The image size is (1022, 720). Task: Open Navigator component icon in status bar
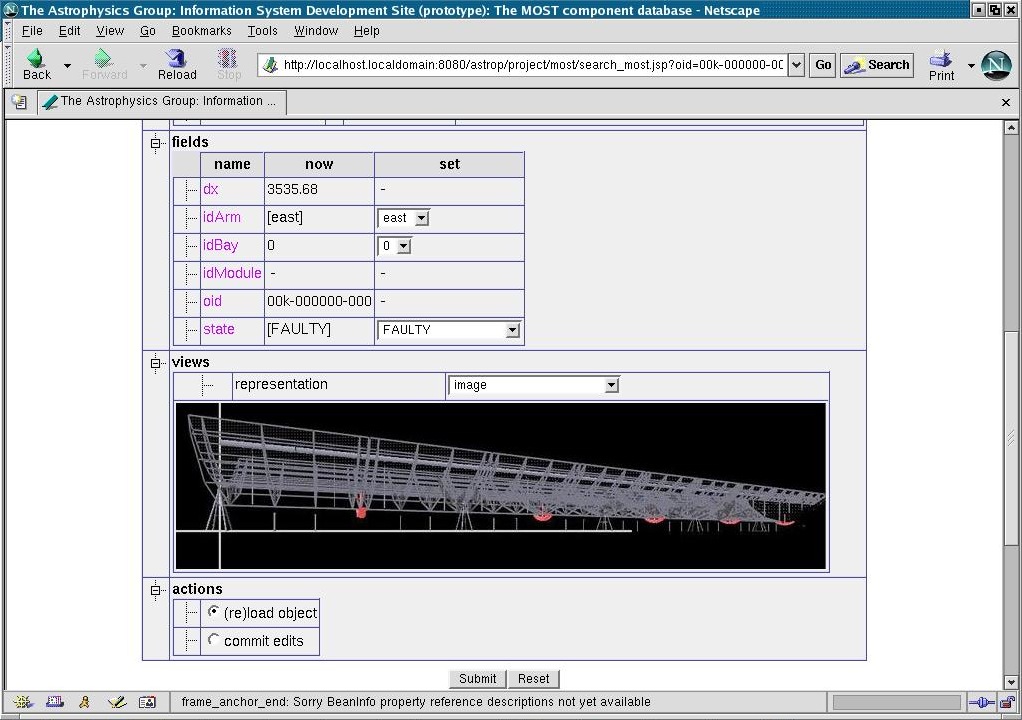(x=23, y=702)
